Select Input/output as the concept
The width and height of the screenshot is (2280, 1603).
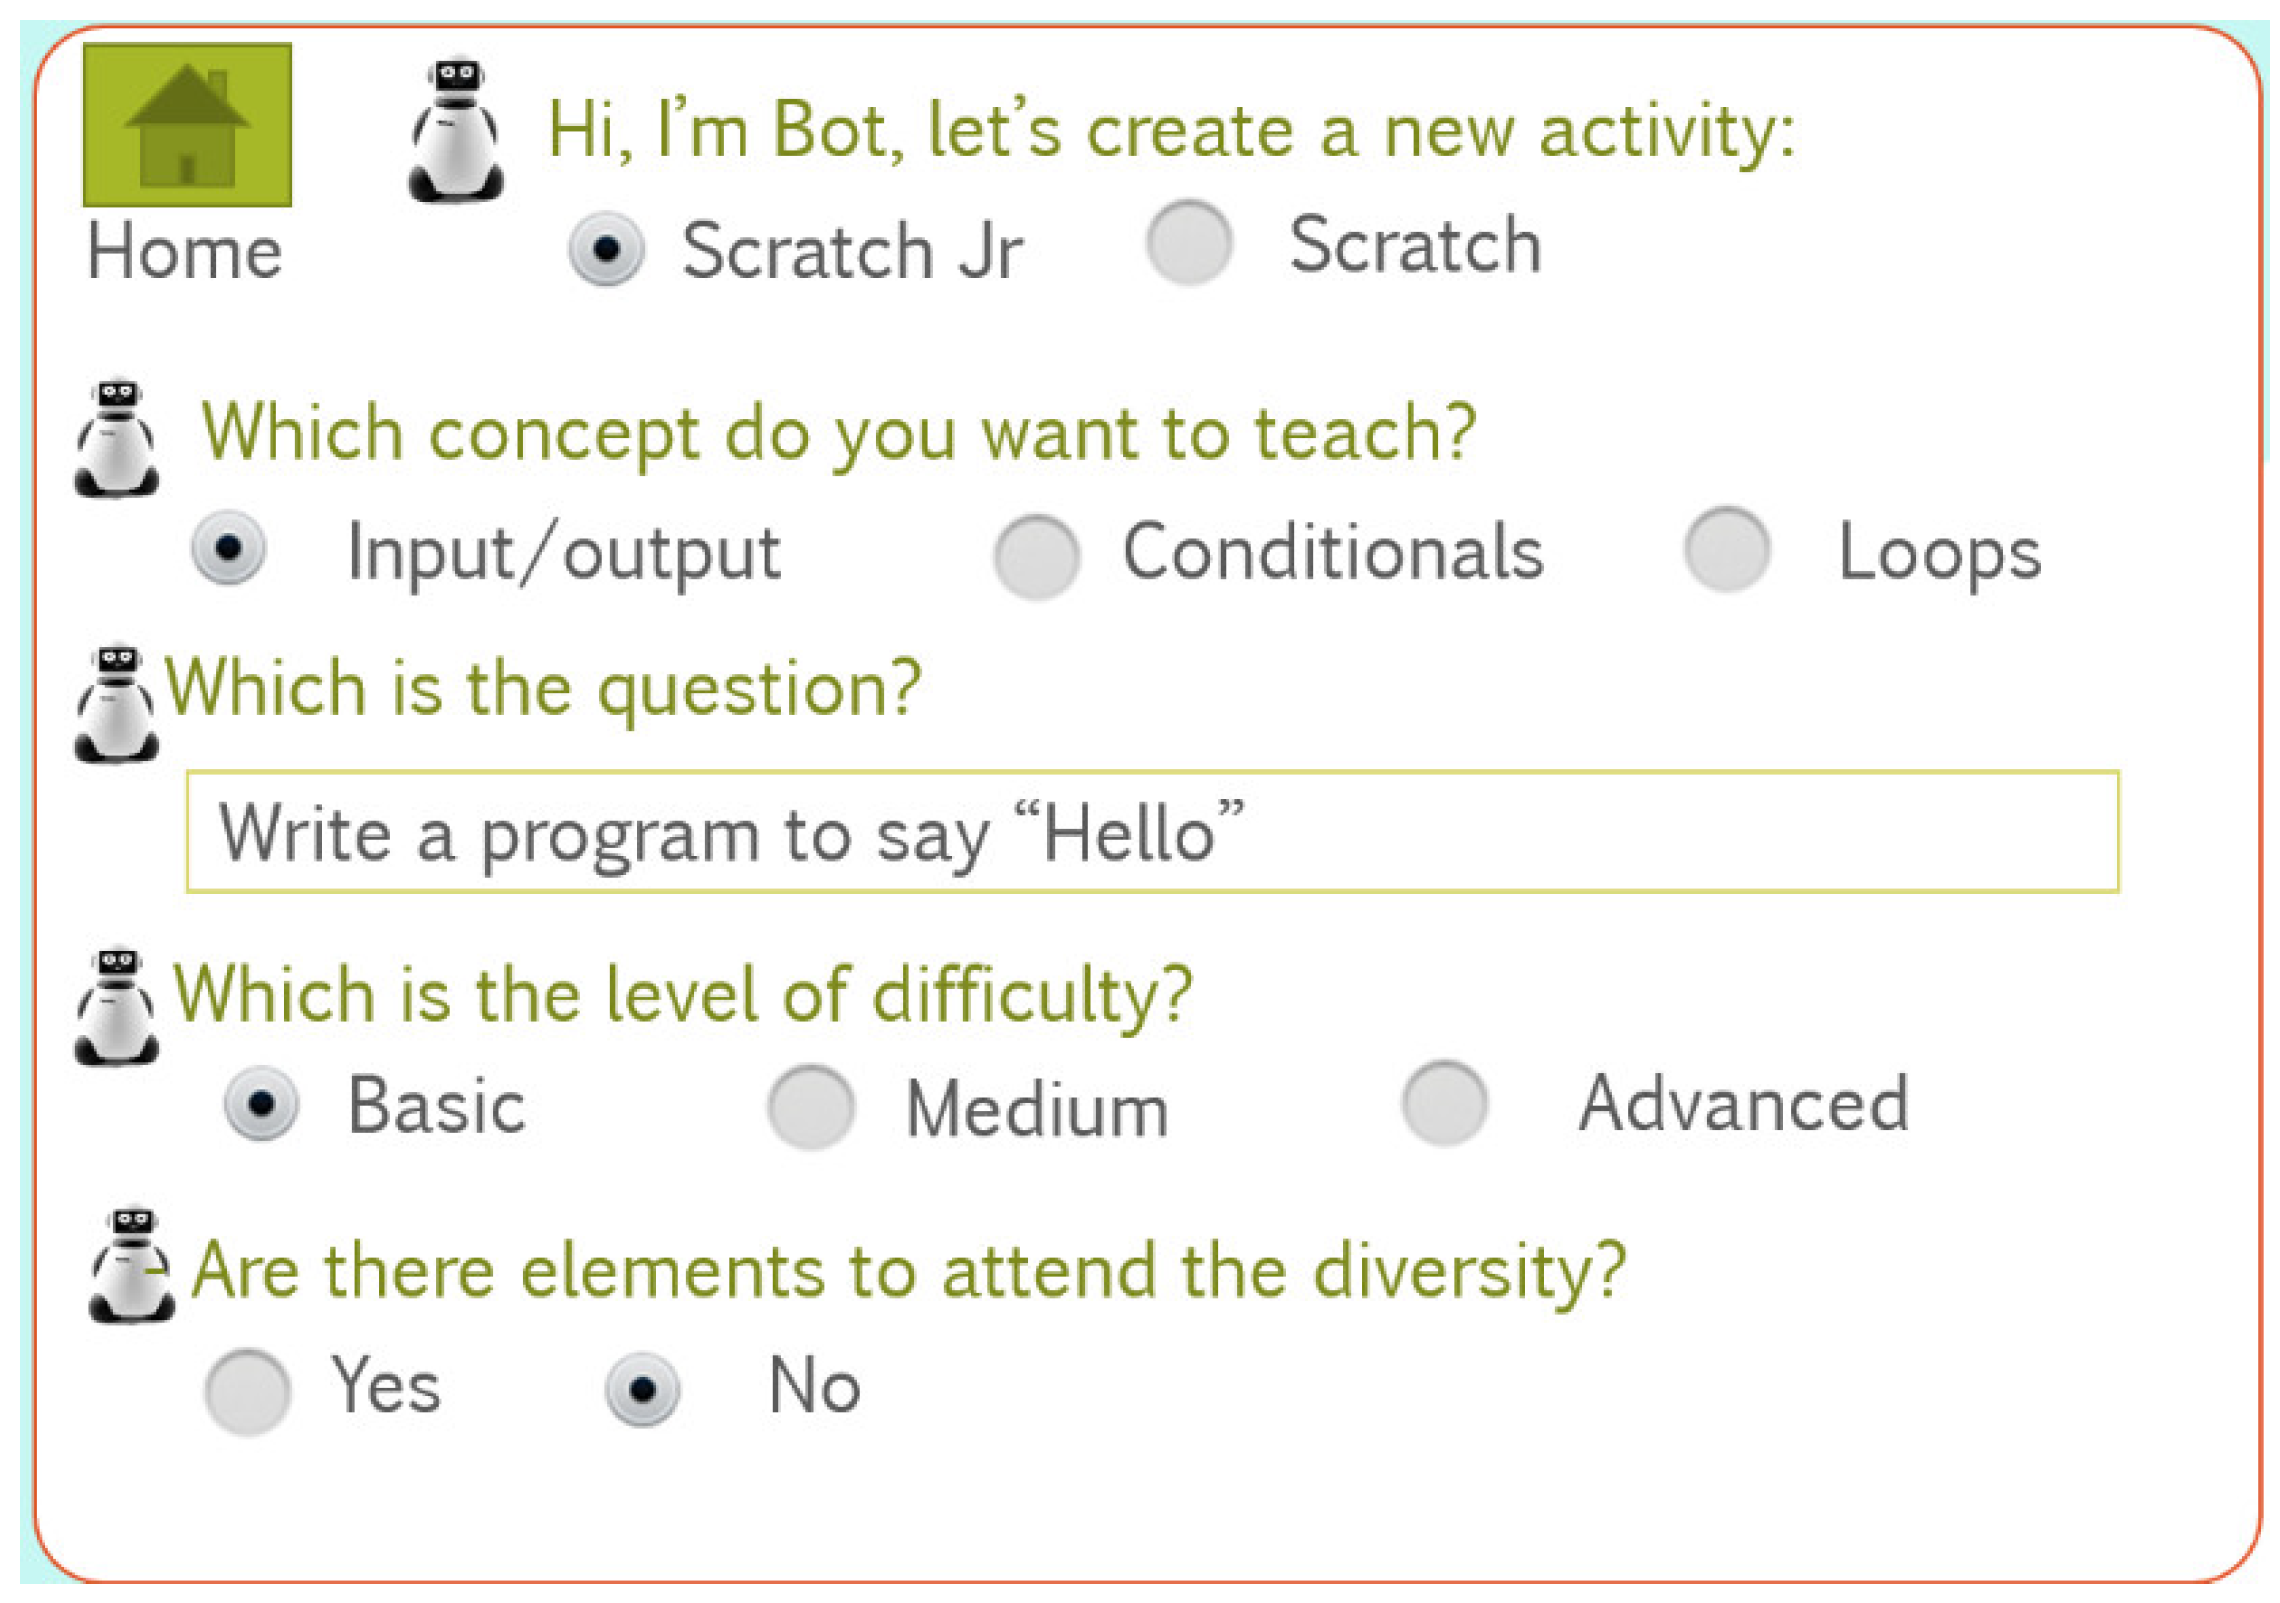[229, 547]
